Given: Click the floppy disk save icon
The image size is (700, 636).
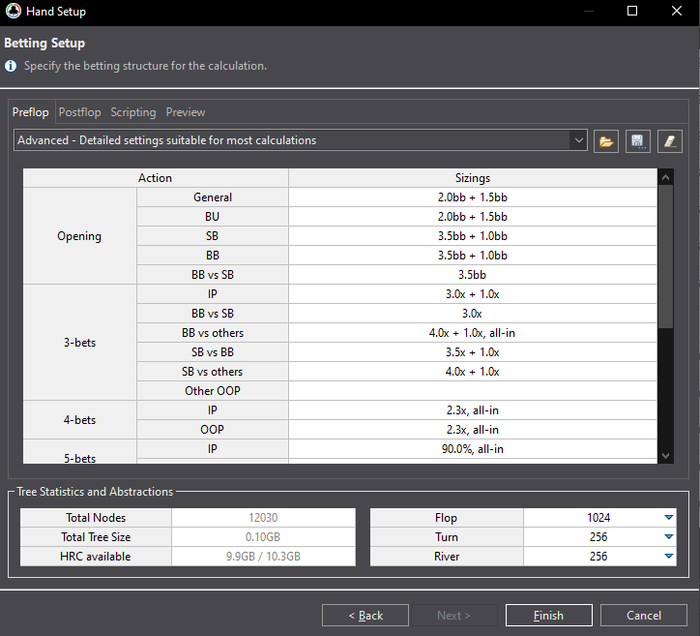Looking at the screenshot, I should (638, 141).
